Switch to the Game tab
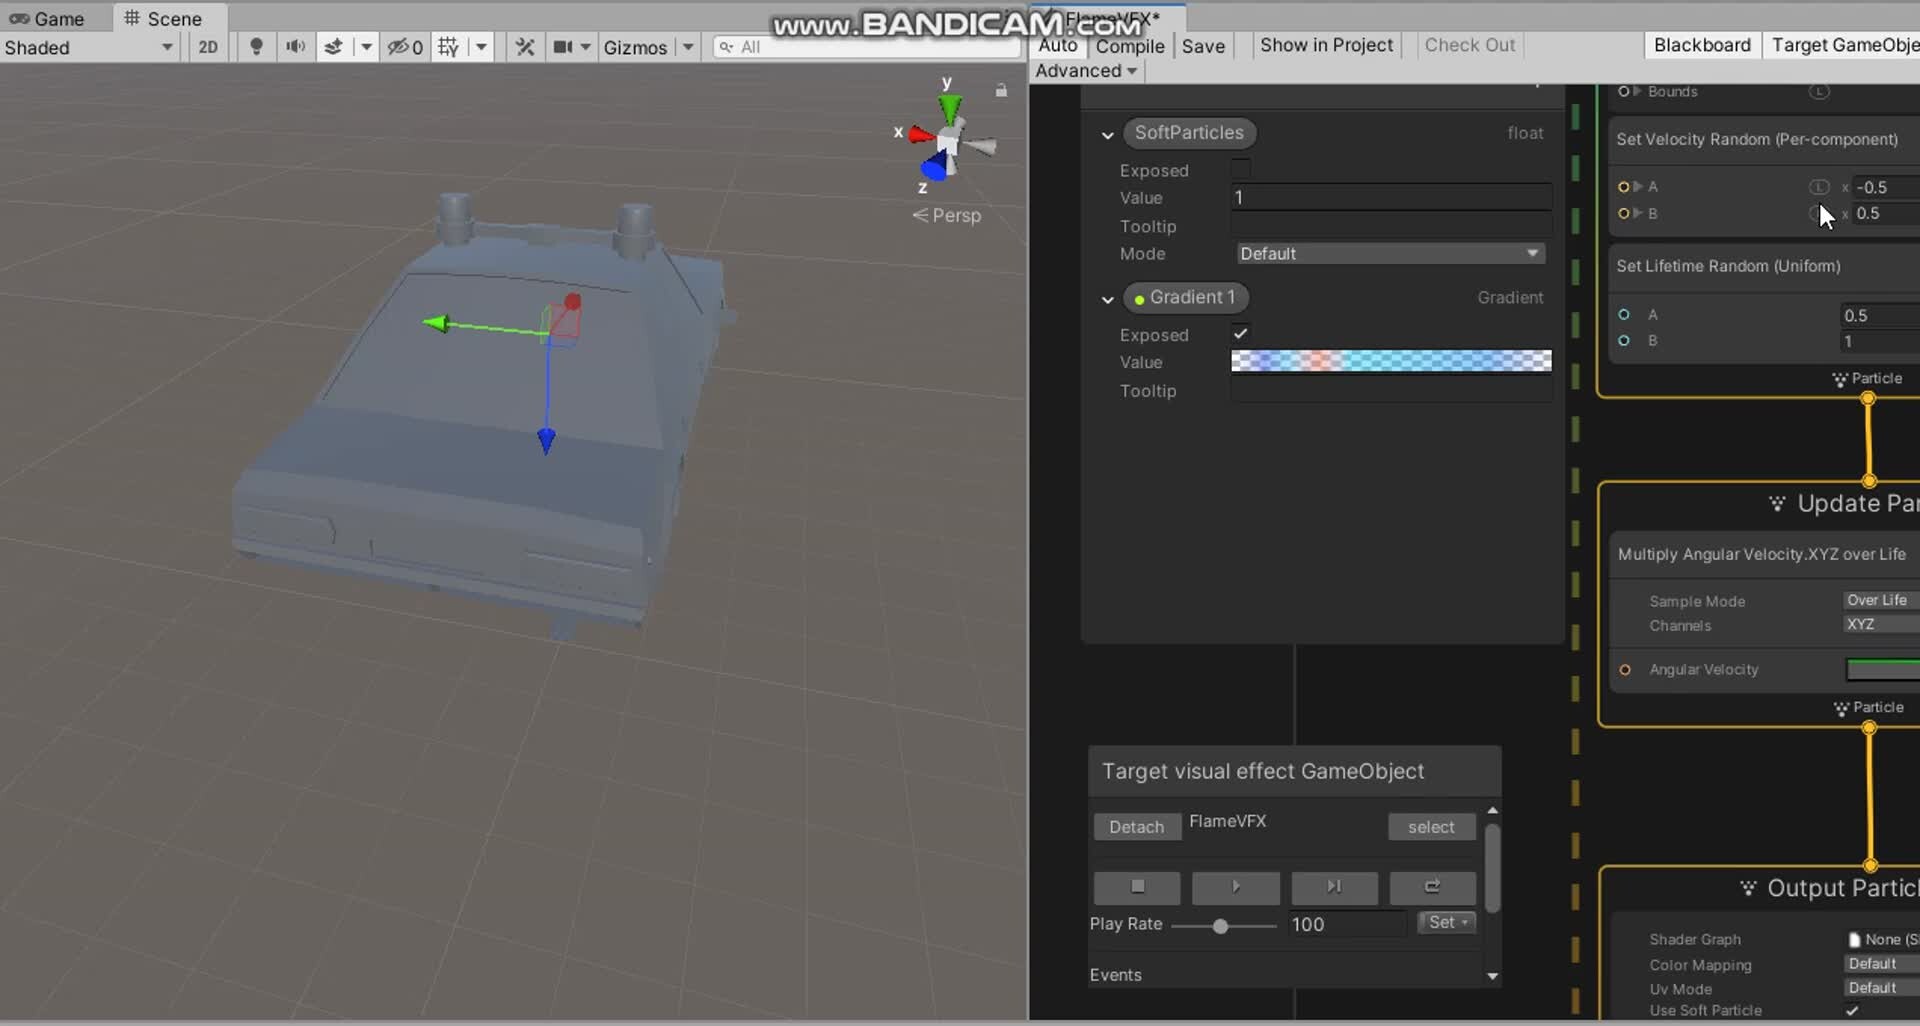The width and height of the screenshot is (1920, 1026). (47, 19)
